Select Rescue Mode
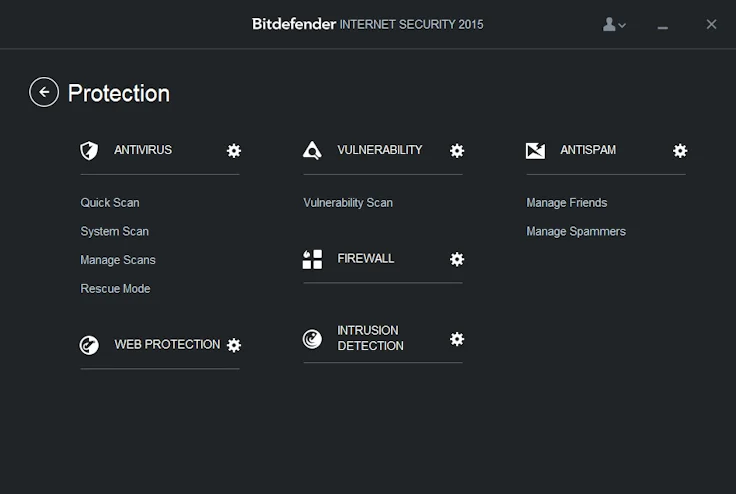The width and height of the screenshot is (736, 494). pyautogui.click(x=115, y=289)
